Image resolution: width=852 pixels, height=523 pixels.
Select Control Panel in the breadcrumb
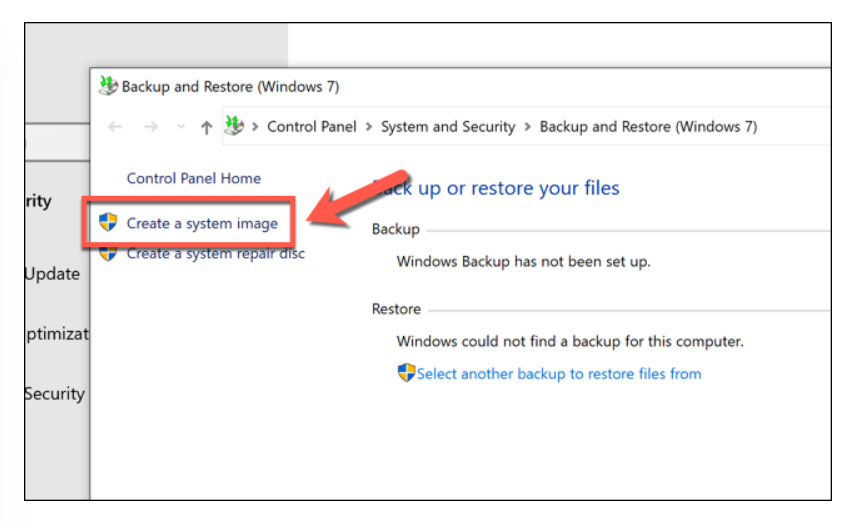[312, 127]
